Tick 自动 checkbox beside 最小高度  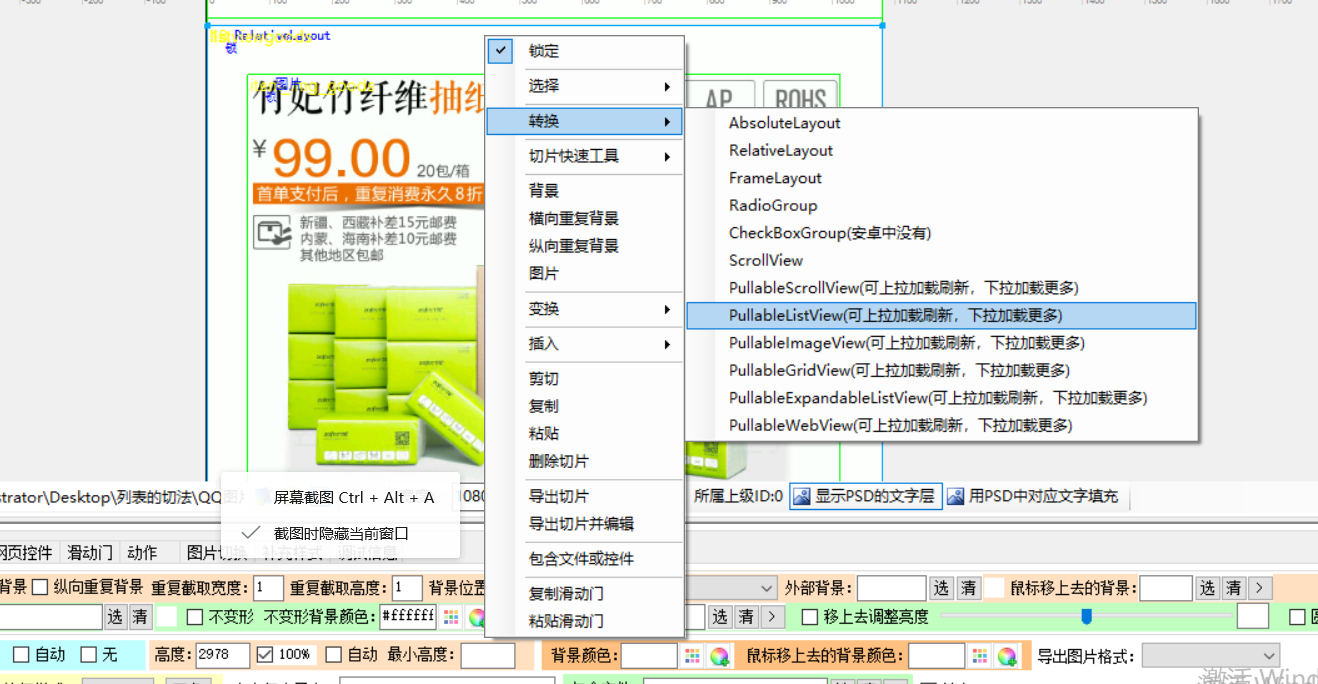(x=335, y=656)
